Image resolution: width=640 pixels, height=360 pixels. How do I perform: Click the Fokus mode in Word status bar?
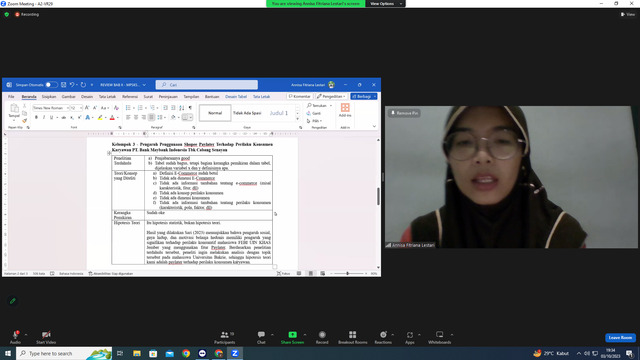click(283, 273)
